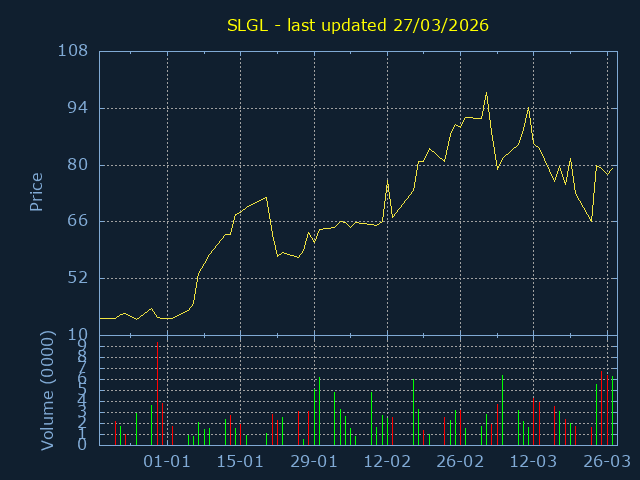The height and width of the screenshot is (480, 640).
Task: Click the 94 price axis value
Action: click(x=78, y=108)
